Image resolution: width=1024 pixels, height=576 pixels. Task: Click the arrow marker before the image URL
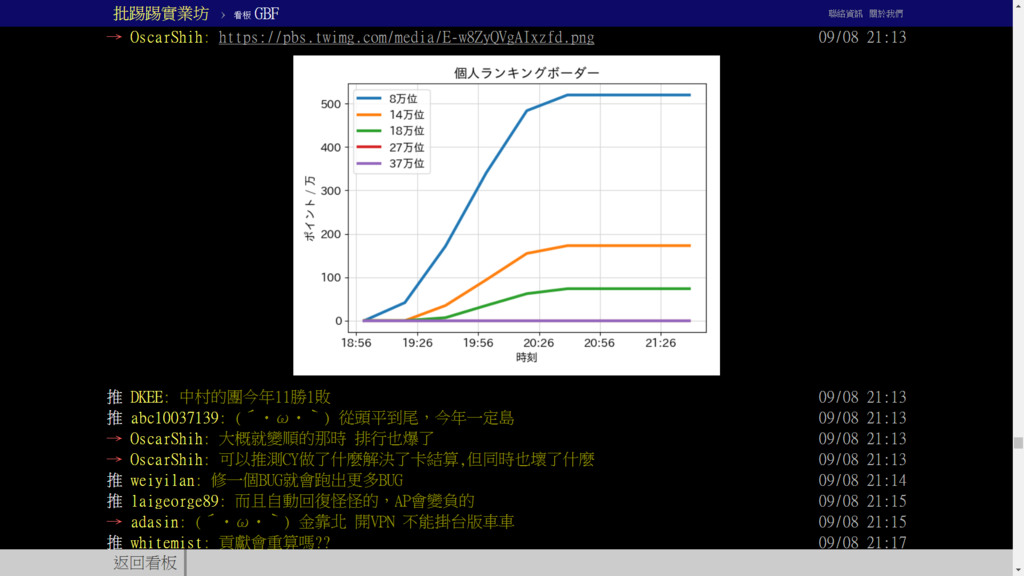click(x=114, y=37)
